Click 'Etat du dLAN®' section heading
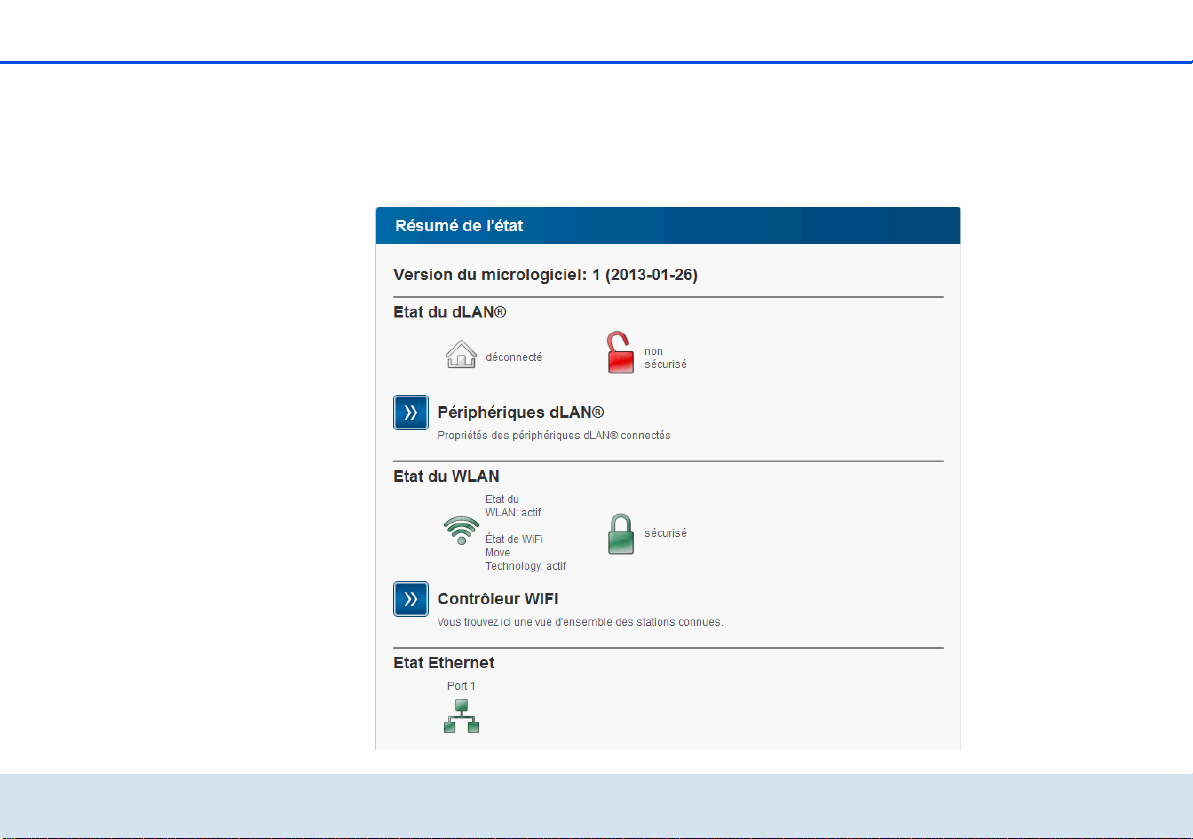The width and height of the screenshot is (1193, 839). click(450, 312)
